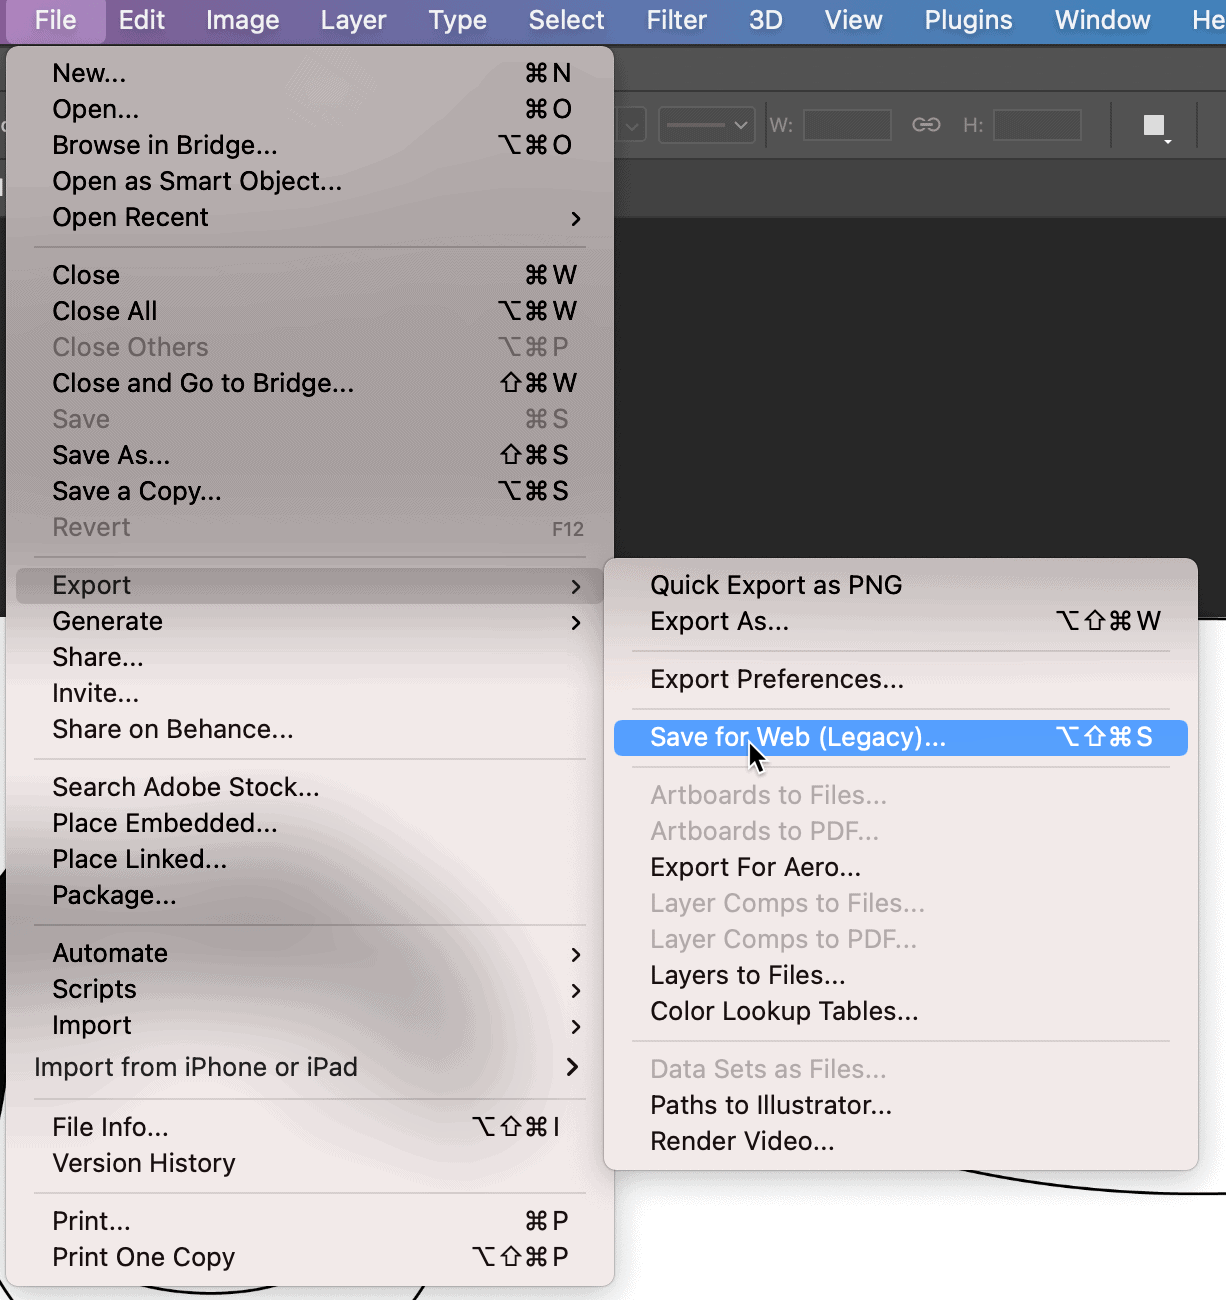The width and height of the screenshot is (1226, 1300).
Task: Choose Invite...
Action: pyautogui.click(x=310, y=693)
